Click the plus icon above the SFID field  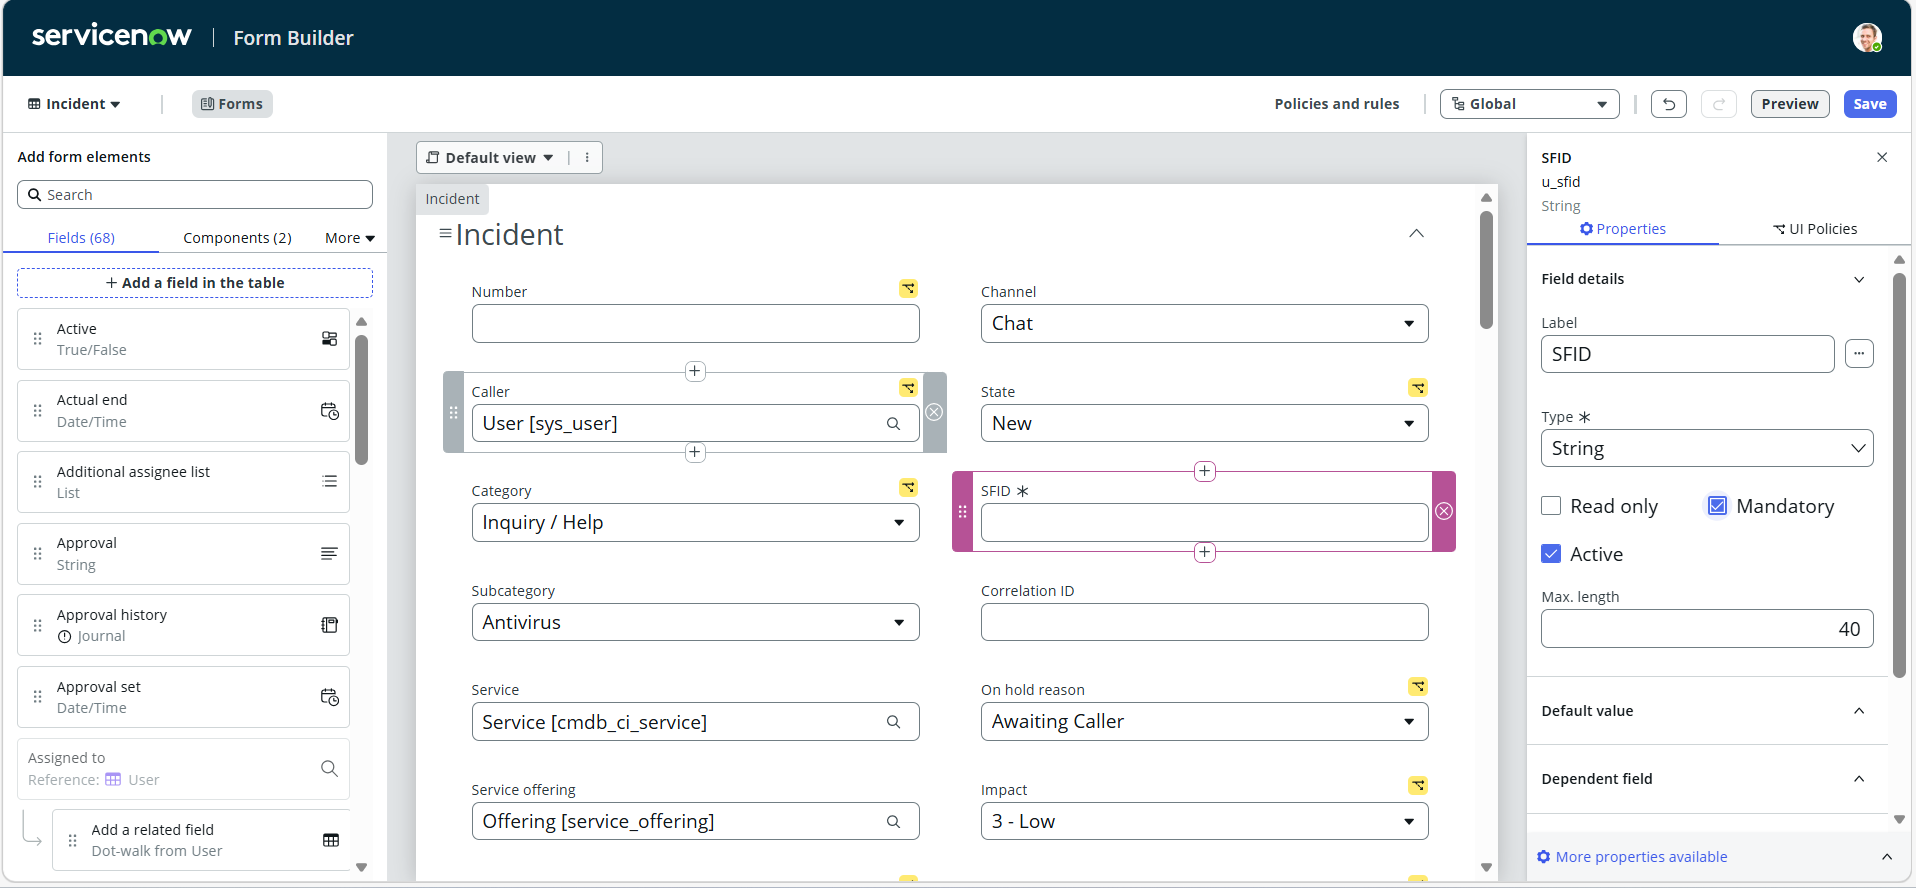coord(1205,471)
